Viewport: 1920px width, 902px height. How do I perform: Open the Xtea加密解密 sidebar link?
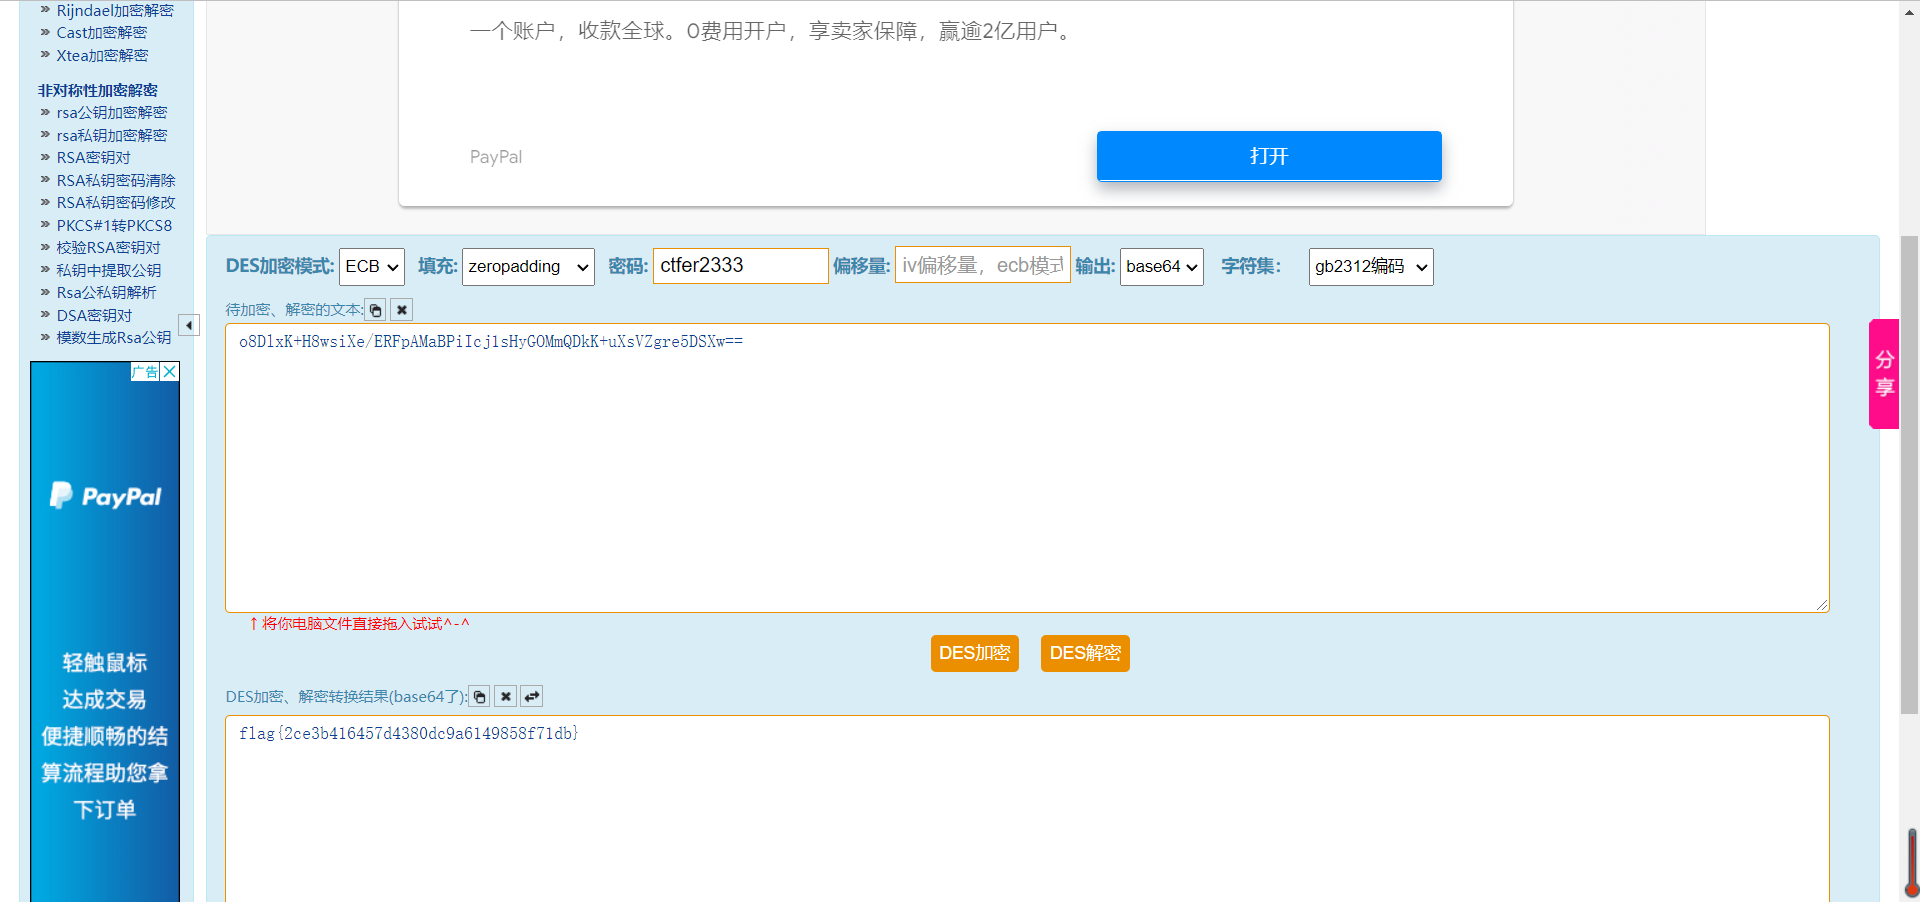pos(102,56)
